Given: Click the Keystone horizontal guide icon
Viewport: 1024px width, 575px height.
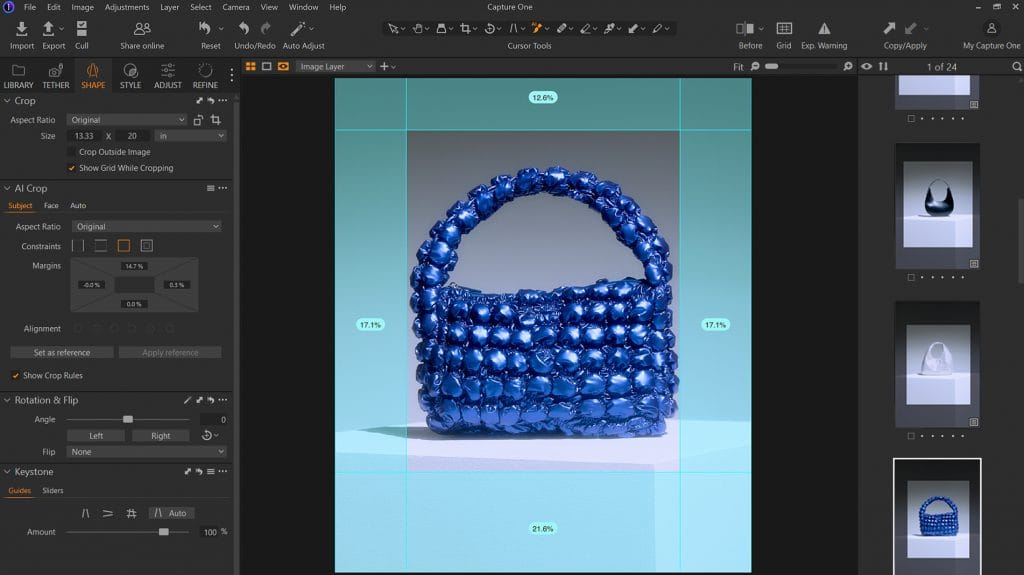Looking at the screenshot, I should coord(108,514).
